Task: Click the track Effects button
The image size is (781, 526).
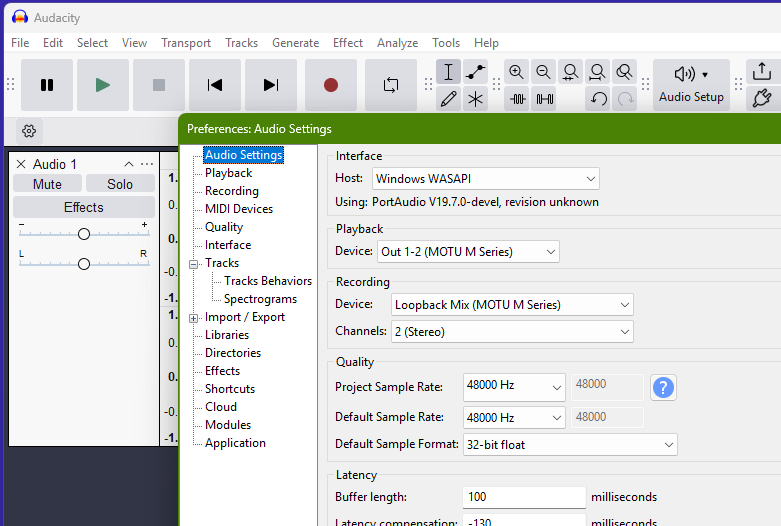Action: [x=84, y=208]
